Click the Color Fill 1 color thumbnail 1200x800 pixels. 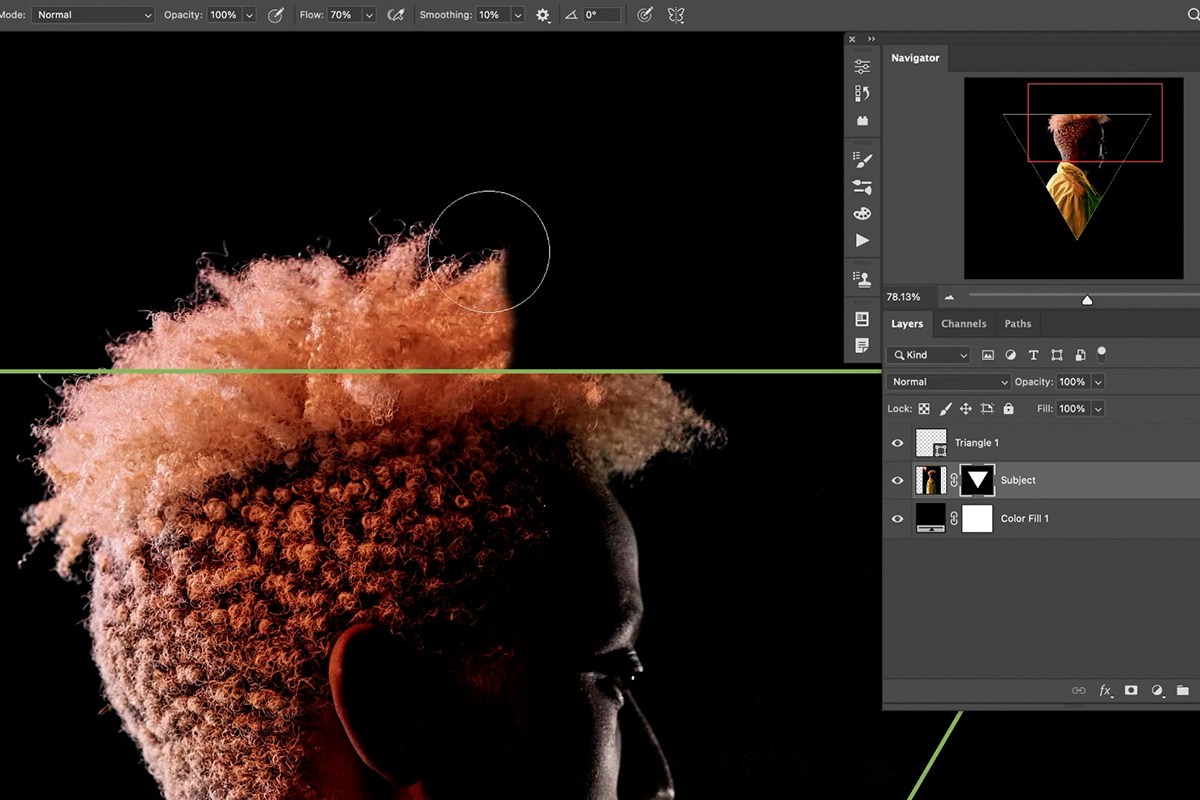(932, 519)
